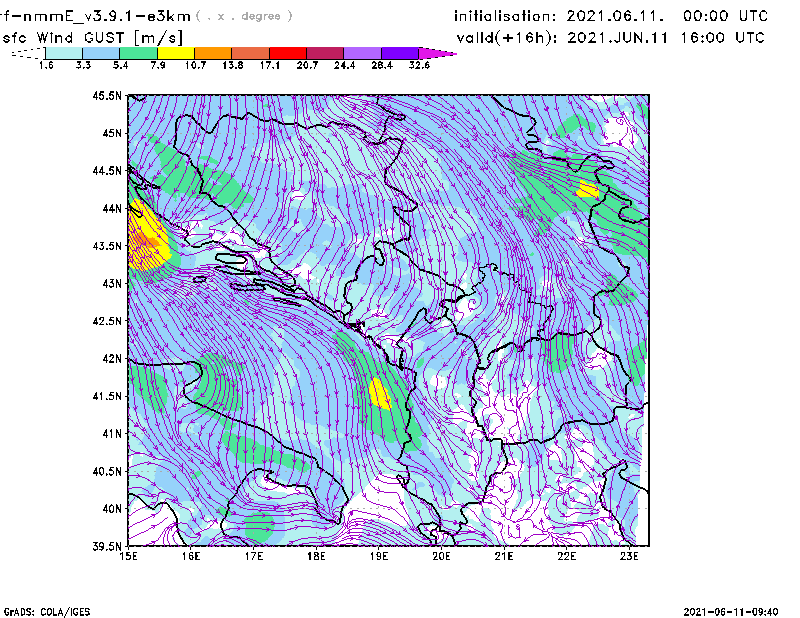Screen dimensions: 800x618
Task: Click the 15E longitude label
Action: point(128,556)
